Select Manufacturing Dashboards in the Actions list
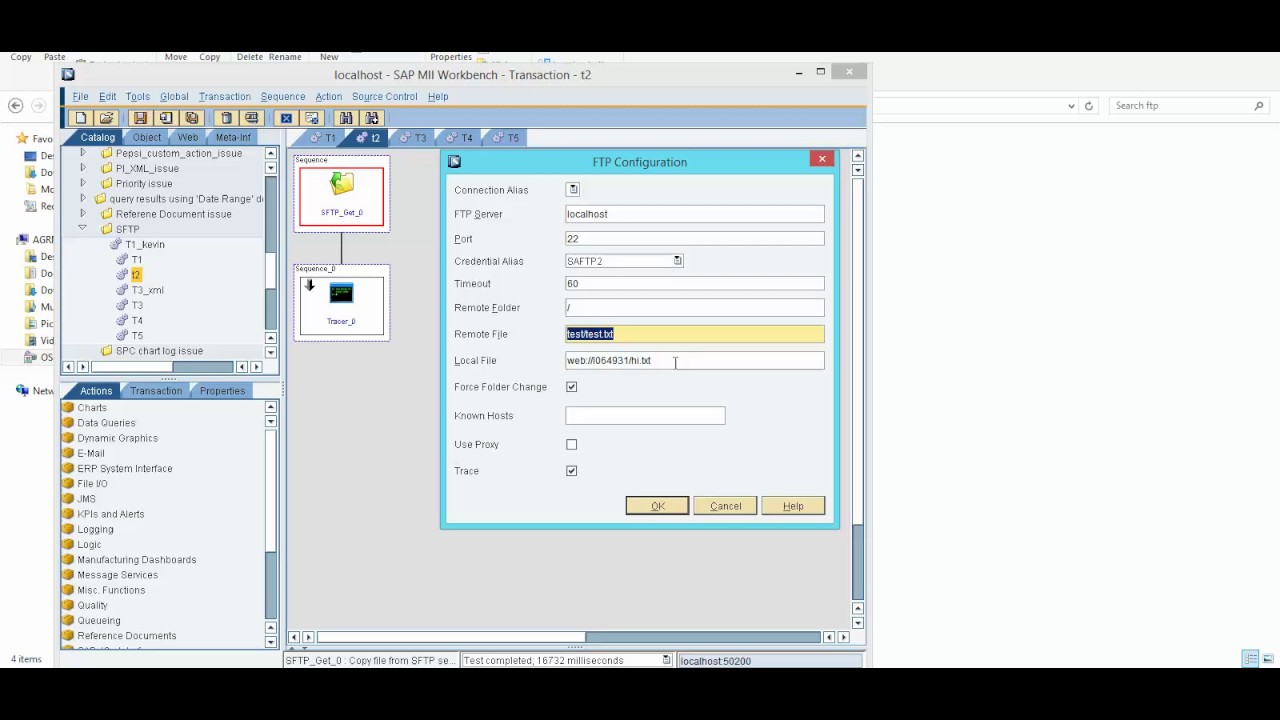 pos(137,560)
